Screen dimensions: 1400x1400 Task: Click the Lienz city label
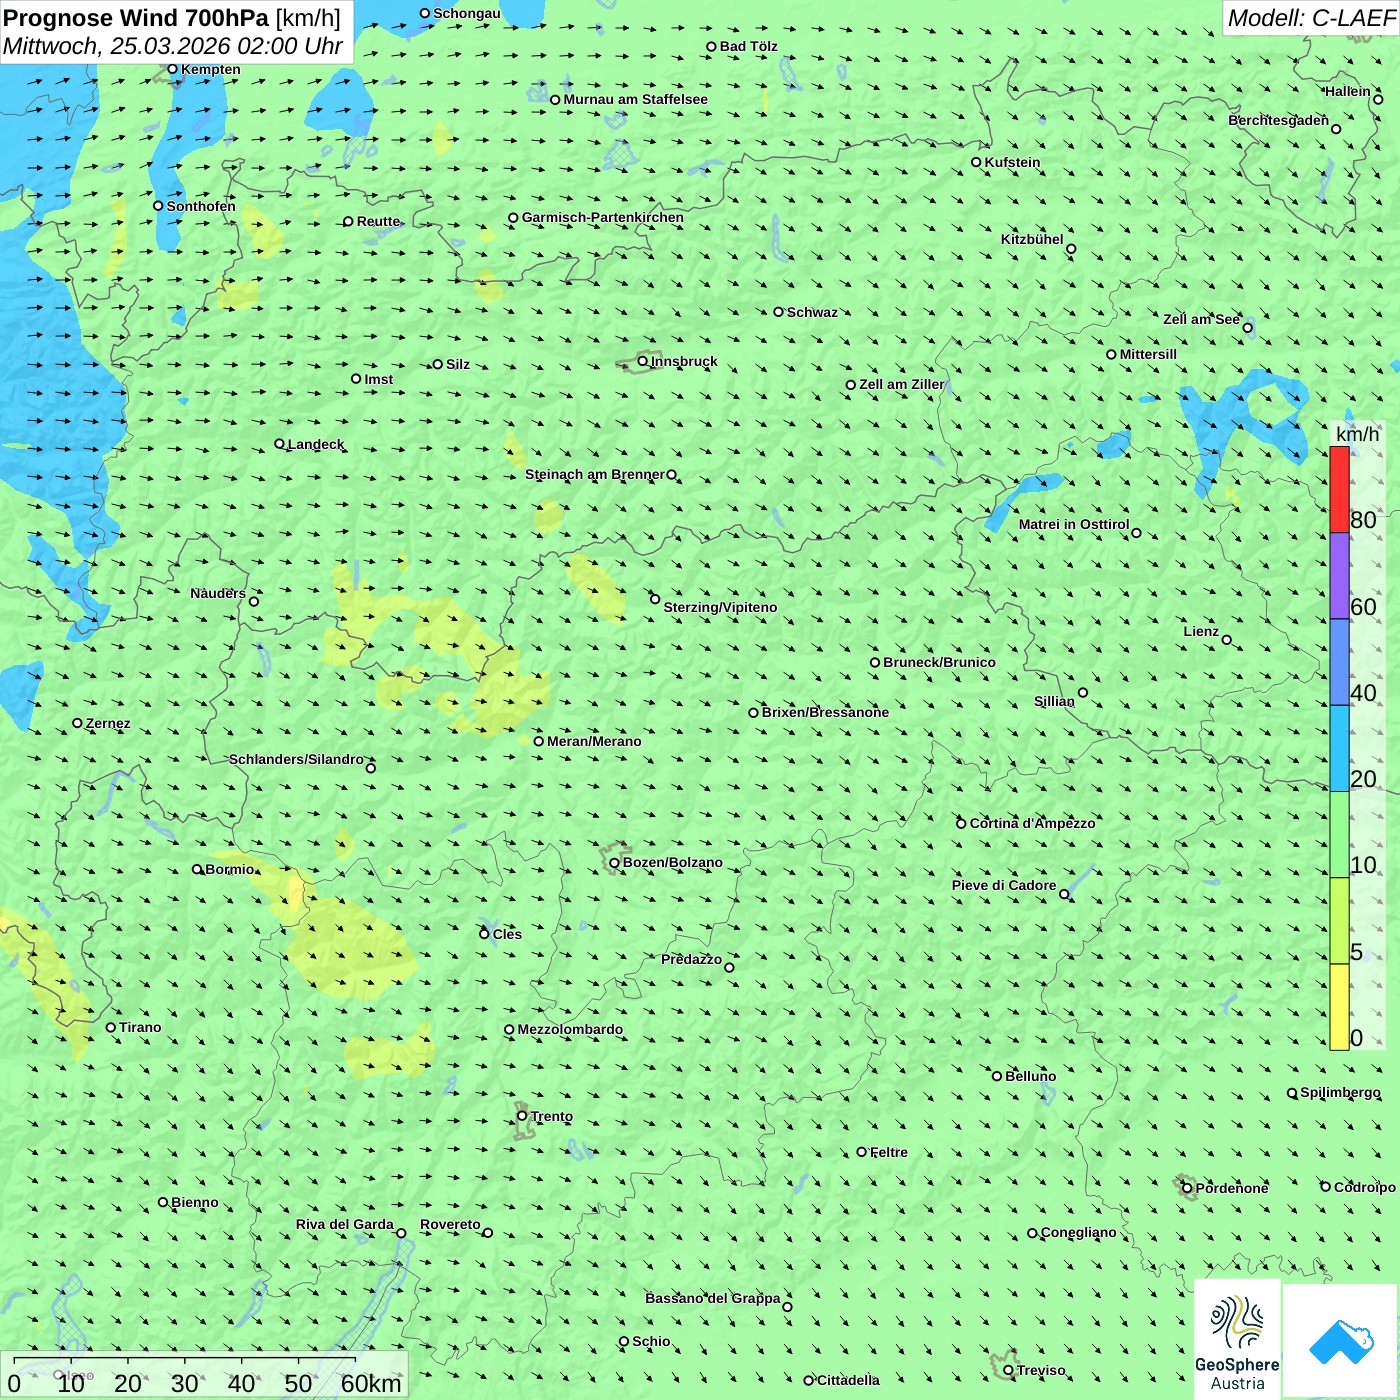1201,631
